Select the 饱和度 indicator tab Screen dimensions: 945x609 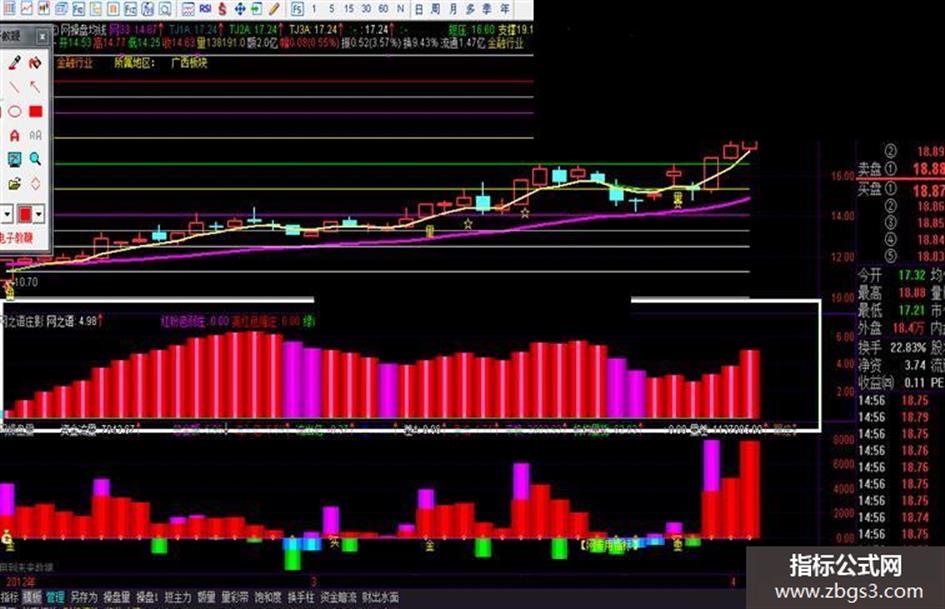point(268,598)
